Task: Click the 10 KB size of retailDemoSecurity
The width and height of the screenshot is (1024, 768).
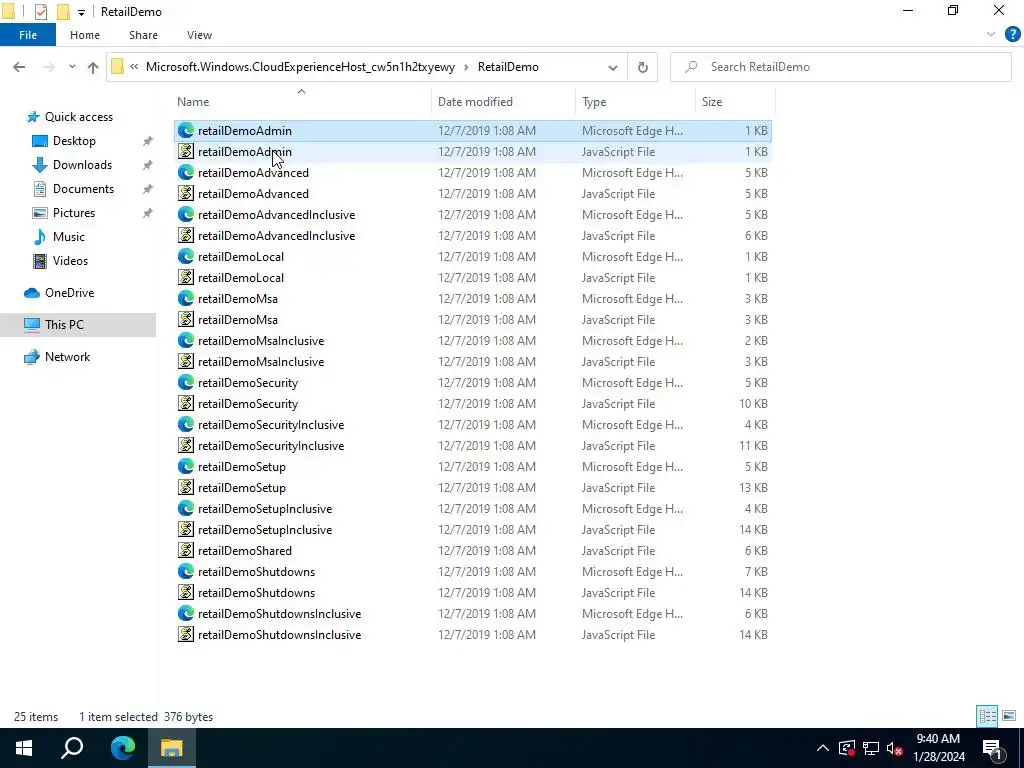Action: tap(753, 404)
